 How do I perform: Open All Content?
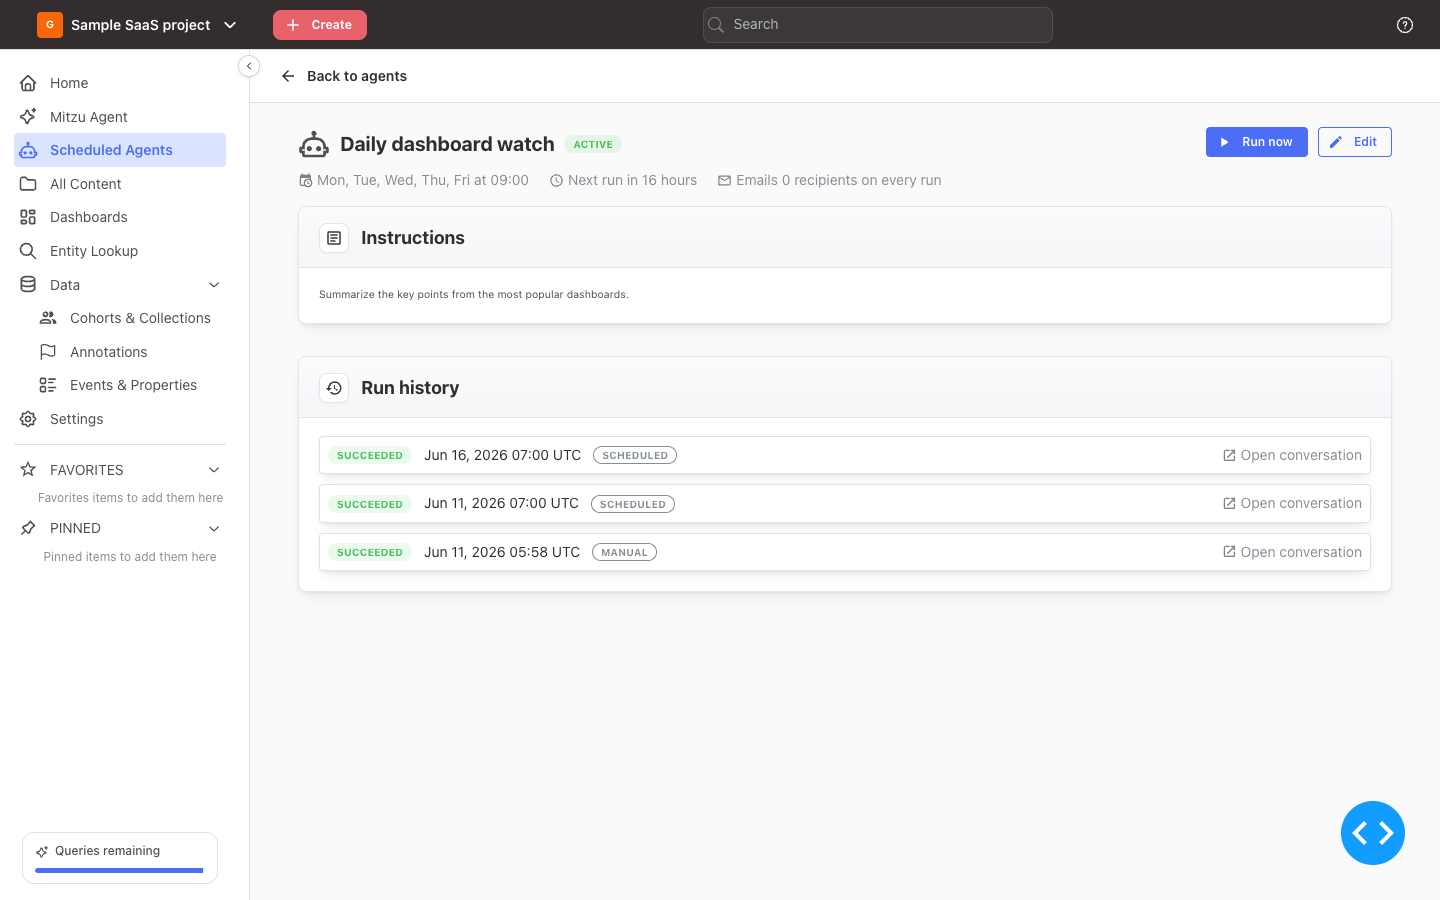point(120,184)
